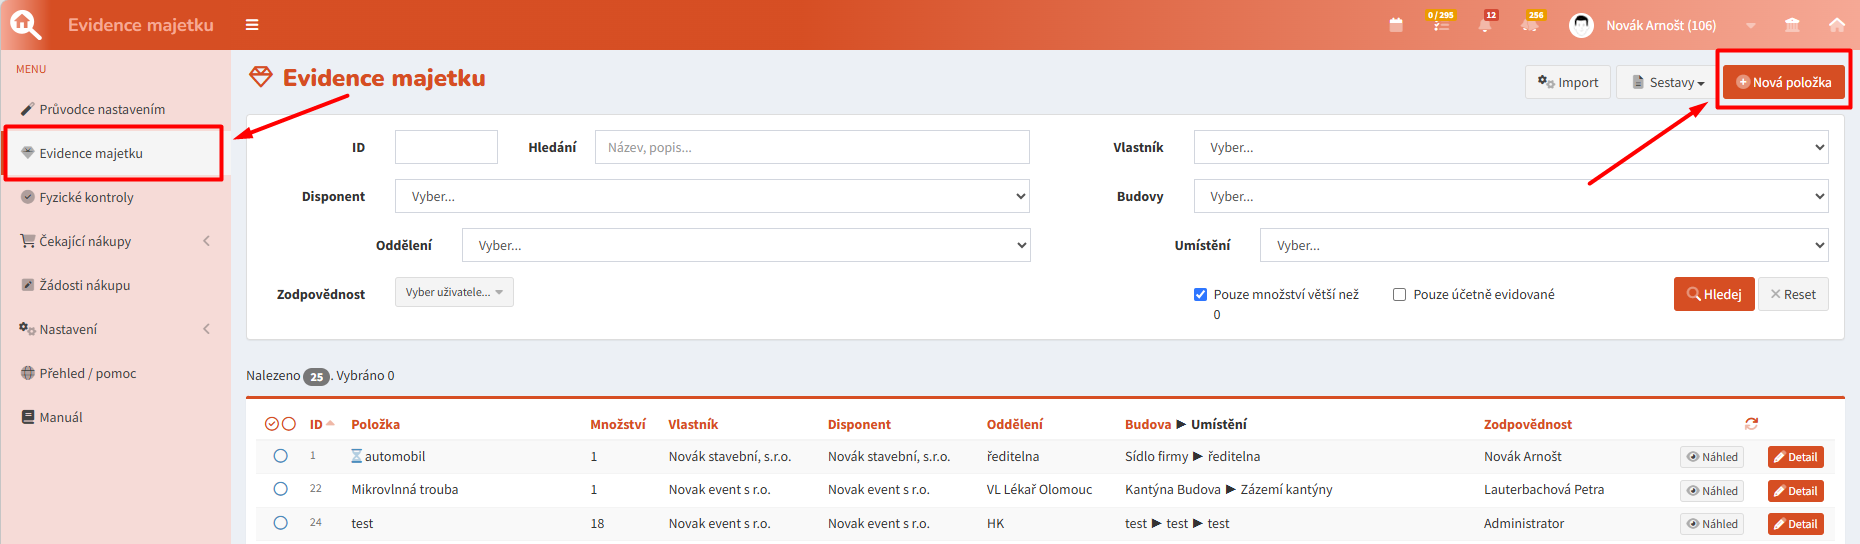
Task: Sort by Disponent column header
Action: click(x=859, y=424)
